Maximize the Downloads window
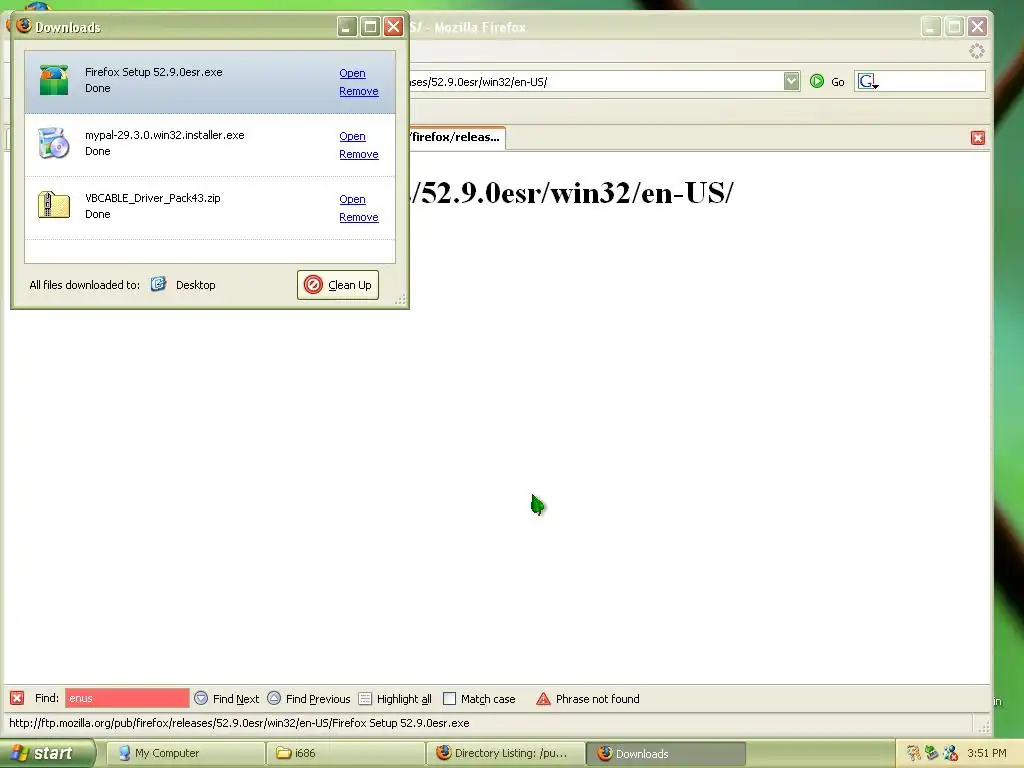This screenshot has width=1024, height=768. pyautogui.click(x=370, y=27)
